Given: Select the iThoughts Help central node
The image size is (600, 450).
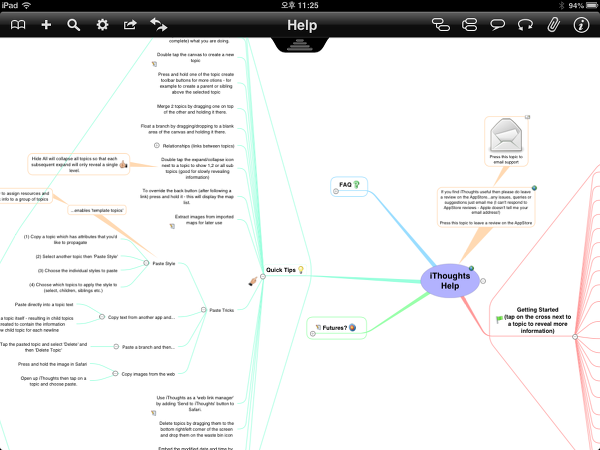Looking at the screenshot, I should click(450, 281).
